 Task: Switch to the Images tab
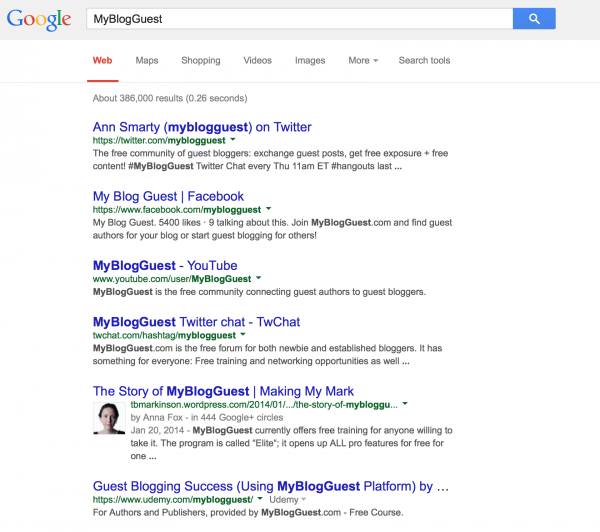pos(310,60)
